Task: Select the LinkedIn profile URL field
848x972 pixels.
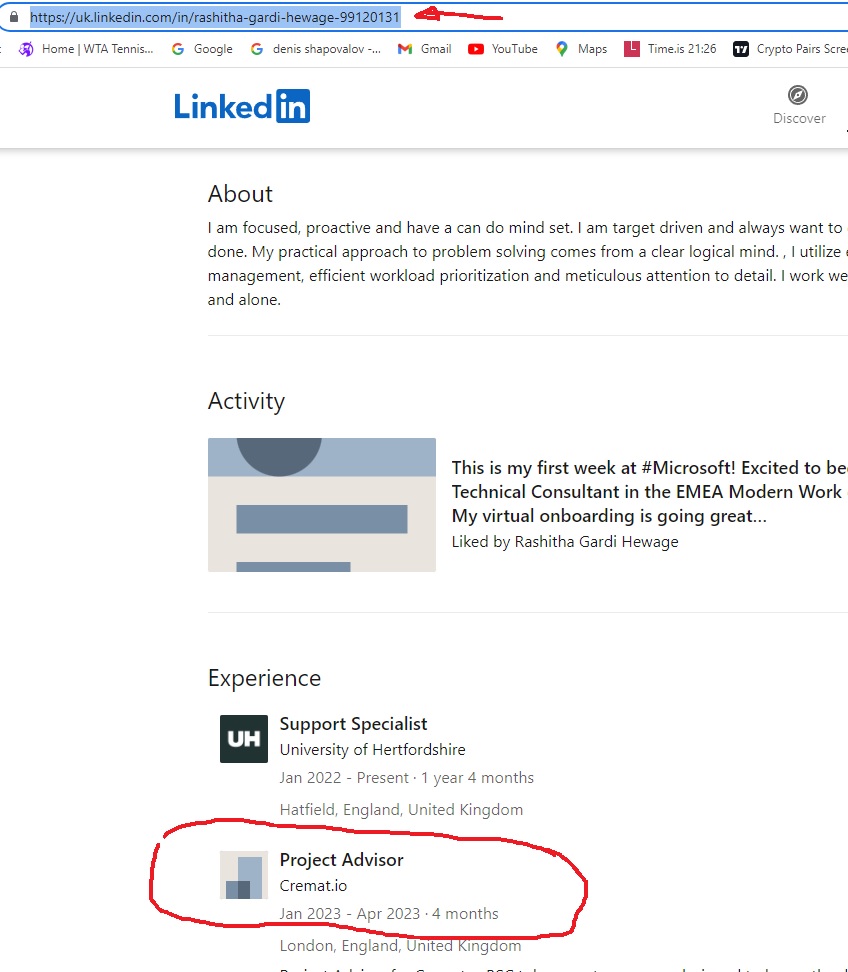Action: [214, 17]
